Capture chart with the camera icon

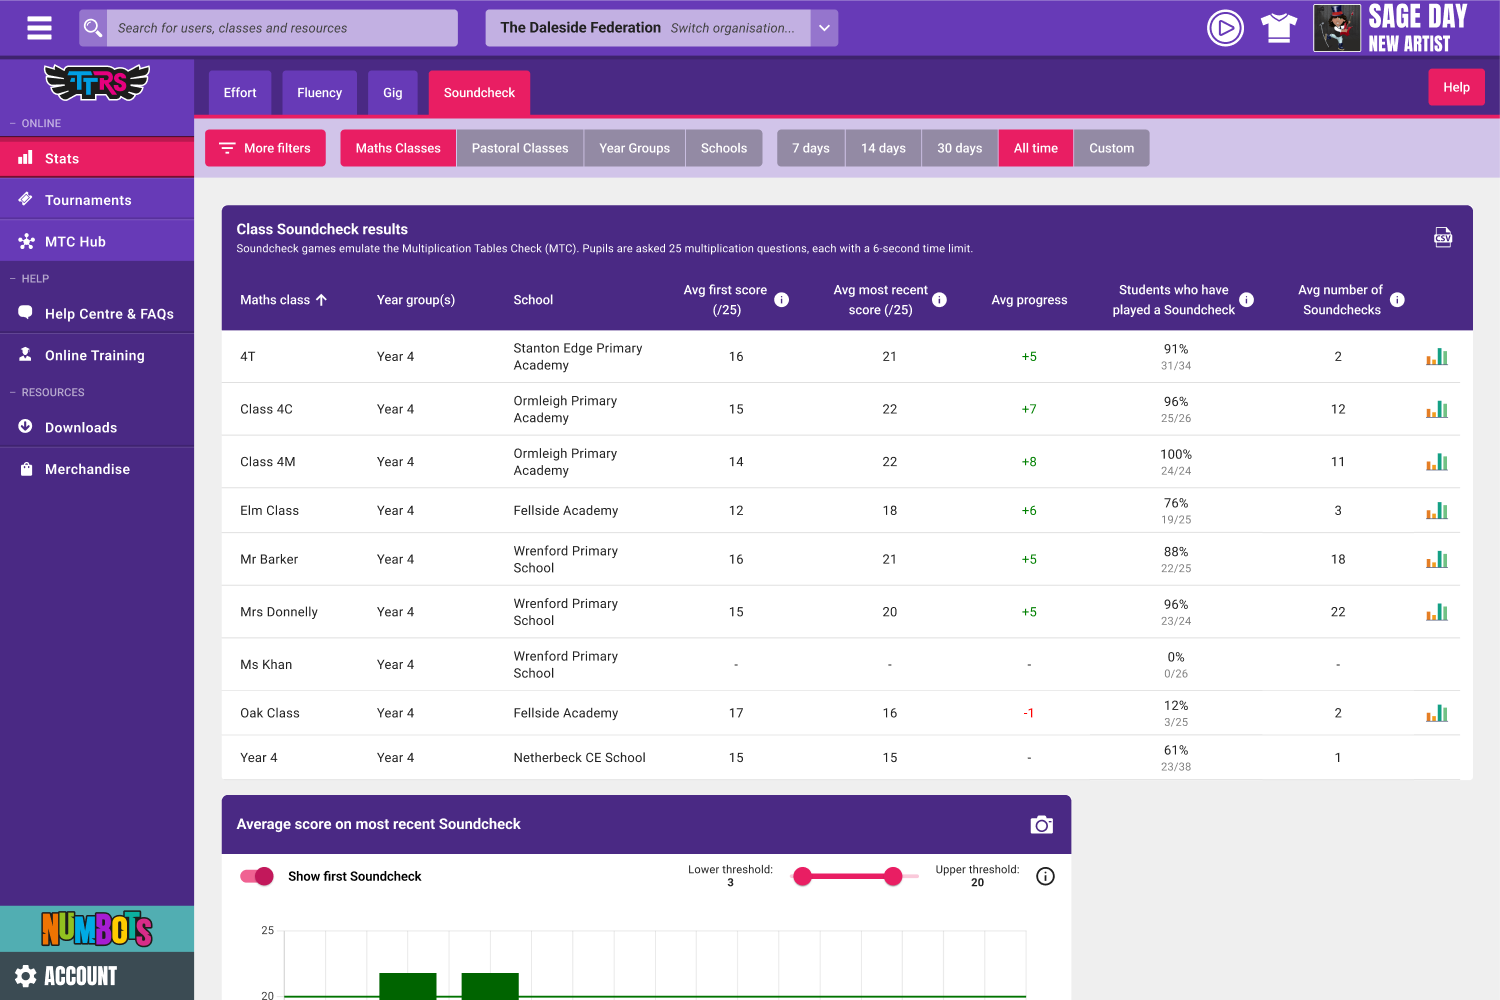click(x=1041, y=824)
